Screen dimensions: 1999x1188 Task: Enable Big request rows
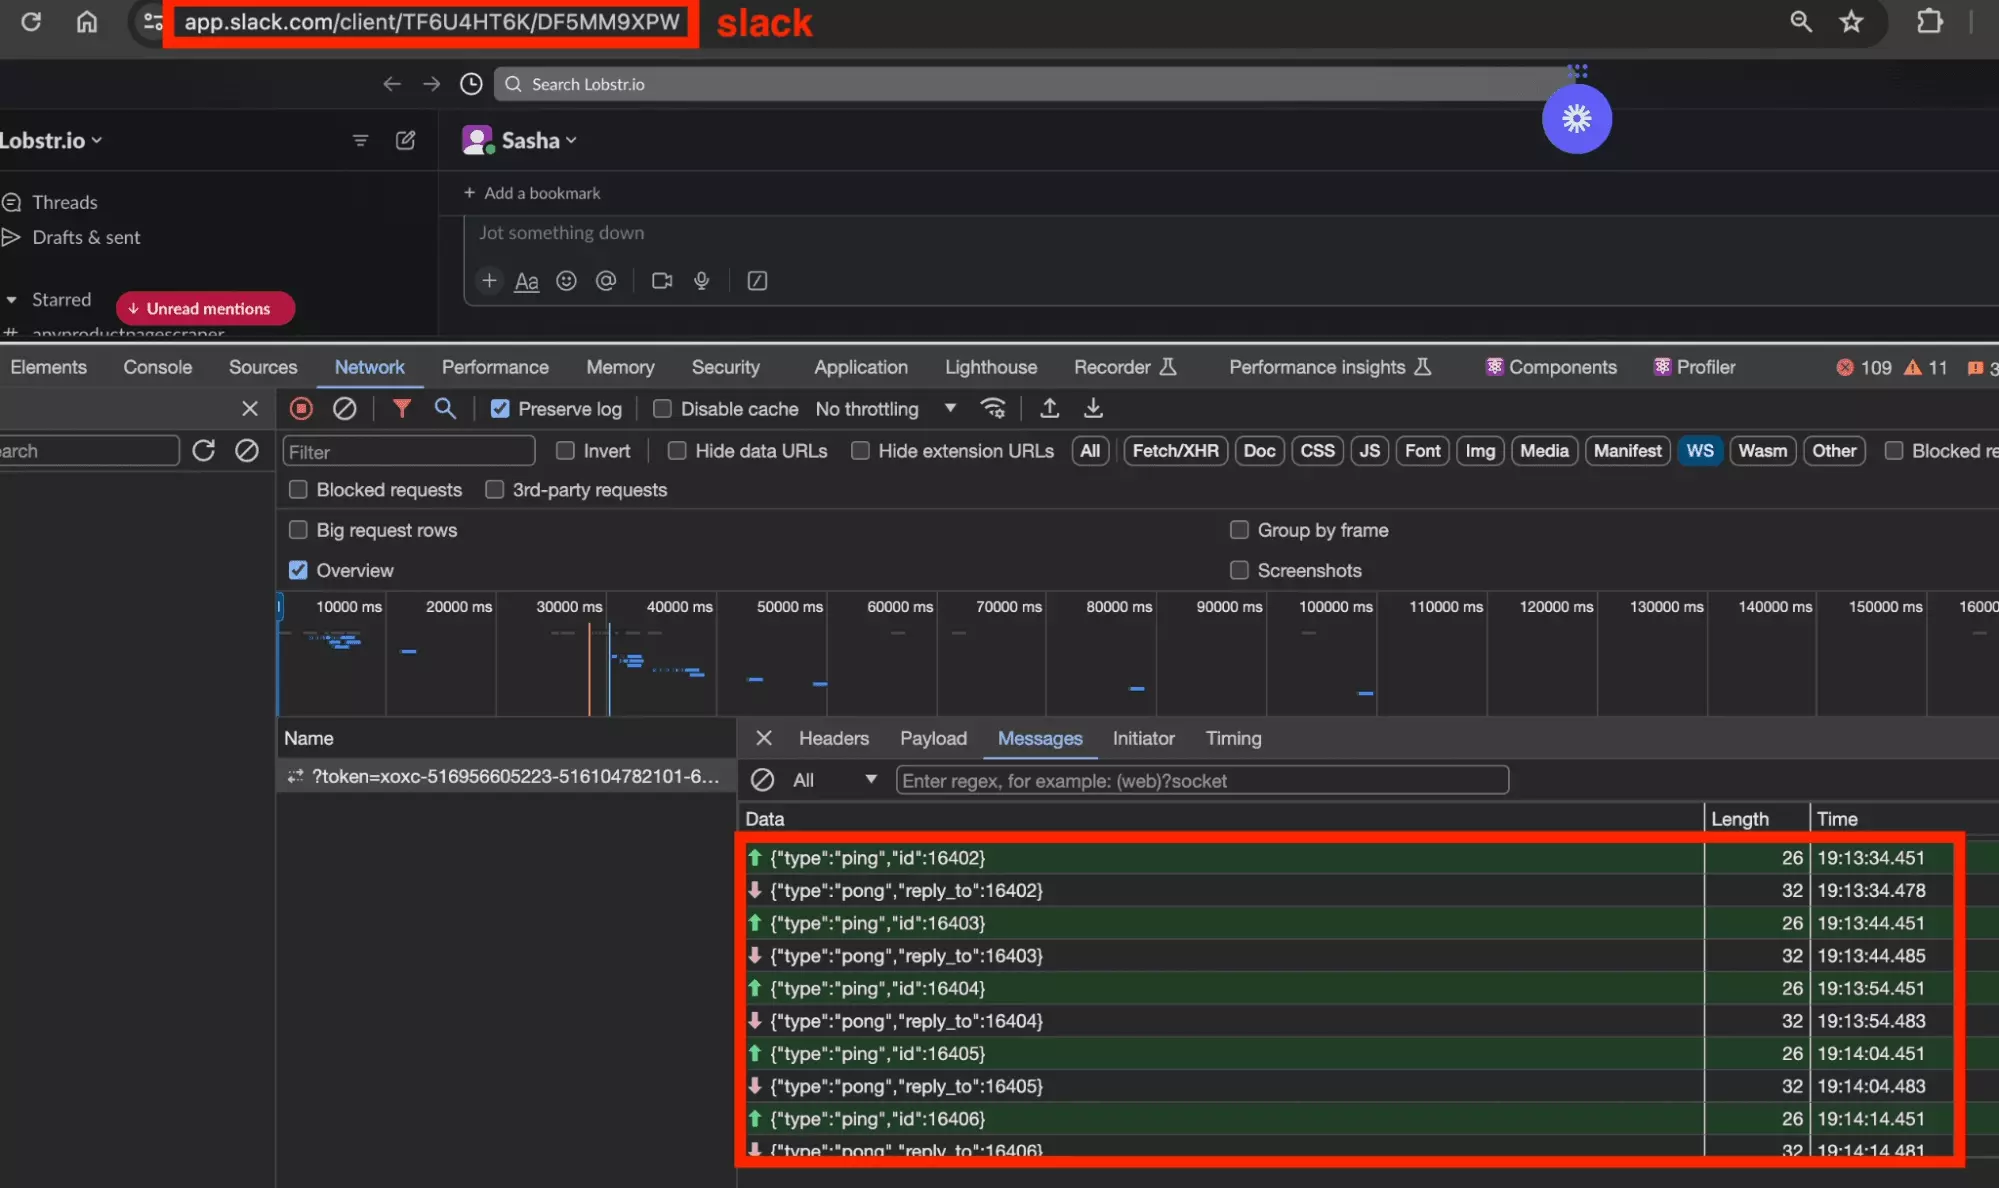298,530
